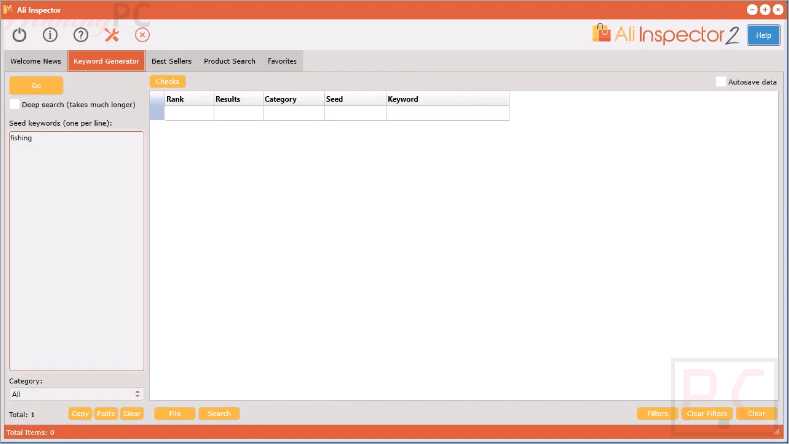789x444 pixels.
Task: Sort by the Category column header
Action: click(293, 99)
